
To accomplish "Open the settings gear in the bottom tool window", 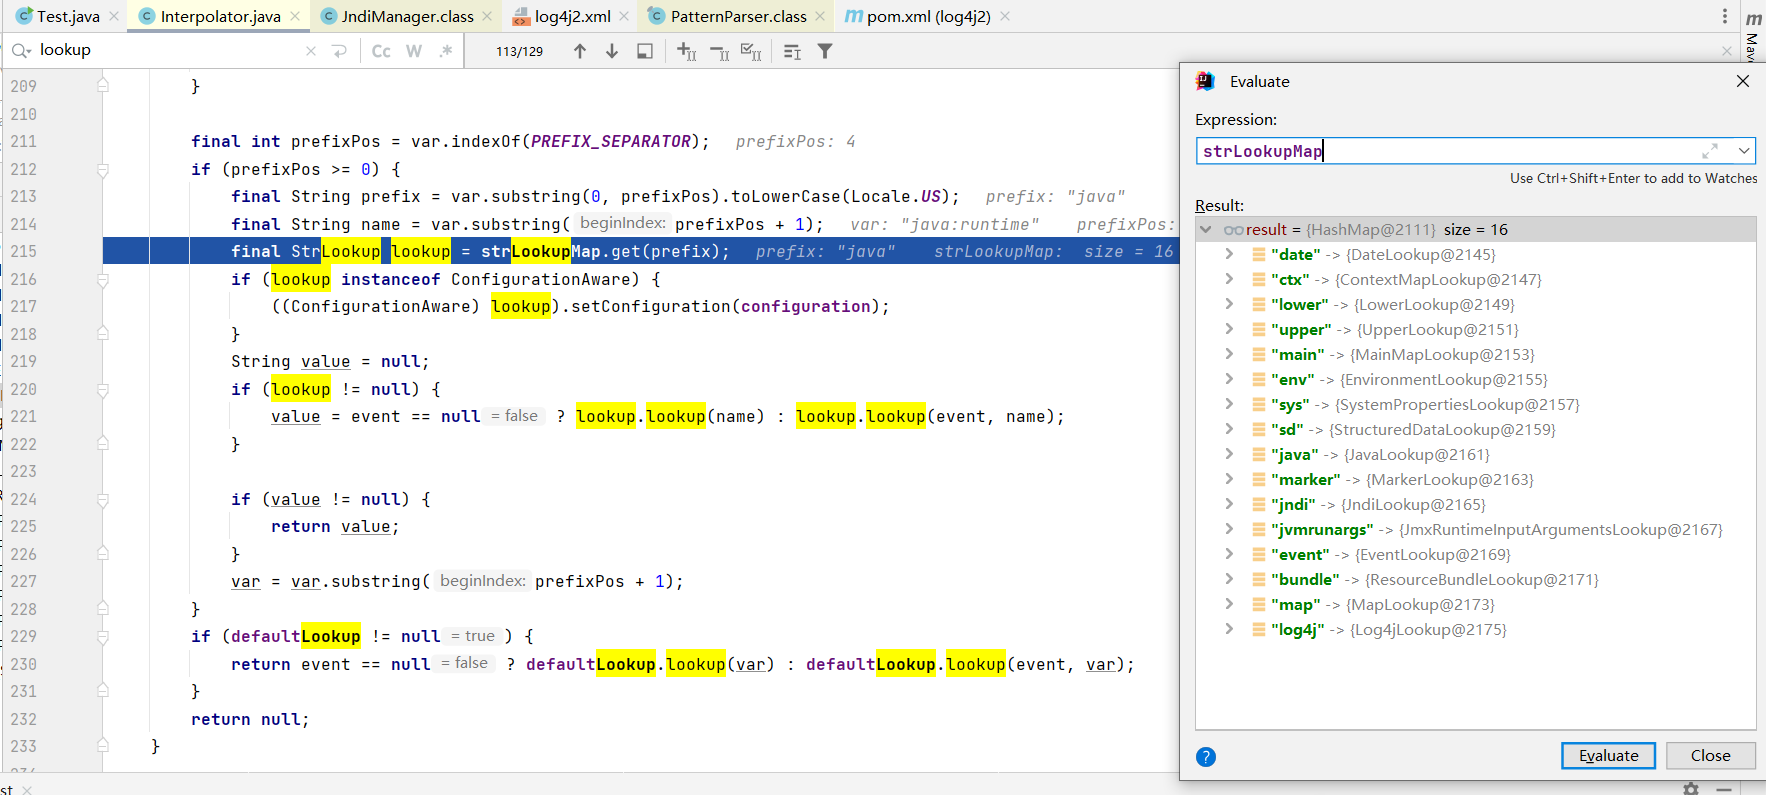I will pyautogui.click(x=1691, y=789).
